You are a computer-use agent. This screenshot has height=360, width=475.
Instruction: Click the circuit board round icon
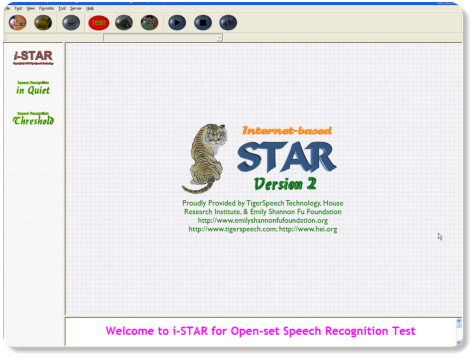coord(124,23)
